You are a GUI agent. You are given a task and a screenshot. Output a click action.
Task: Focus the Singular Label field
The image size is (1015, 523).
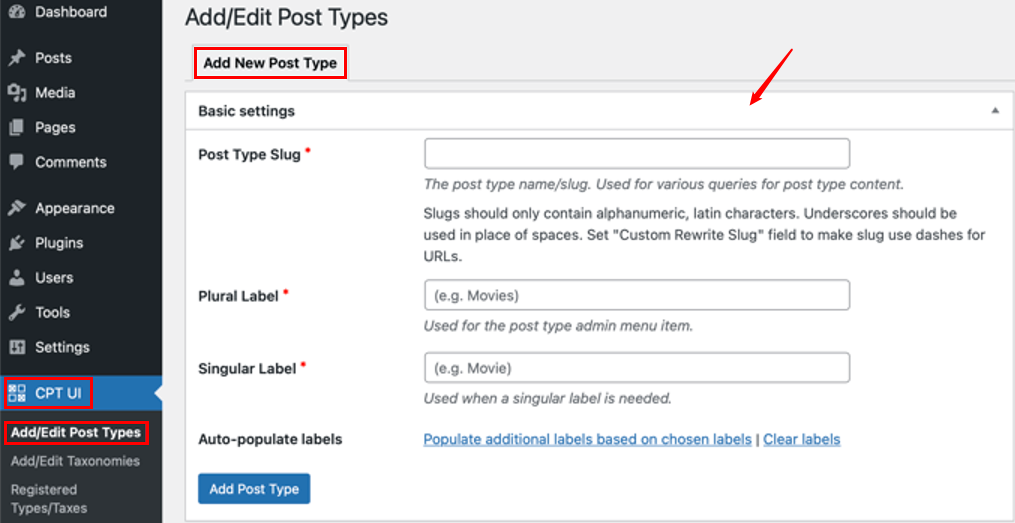(x=637, y=368)
